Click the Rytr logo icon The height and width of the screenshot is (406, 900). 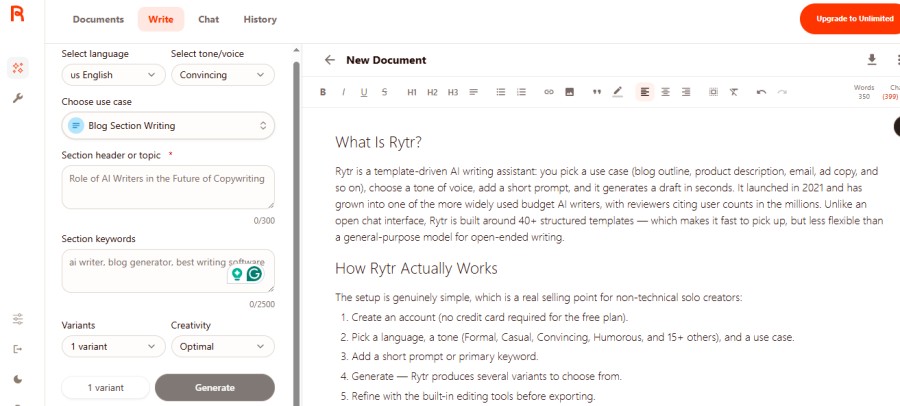point(17,13)
